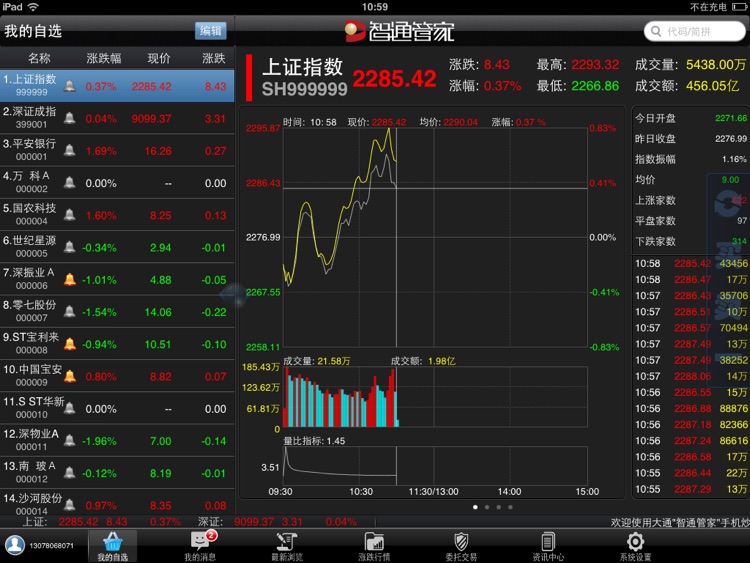Click the 10:59 clock in status bar
The image size is (750, 563).
[375, 7]
